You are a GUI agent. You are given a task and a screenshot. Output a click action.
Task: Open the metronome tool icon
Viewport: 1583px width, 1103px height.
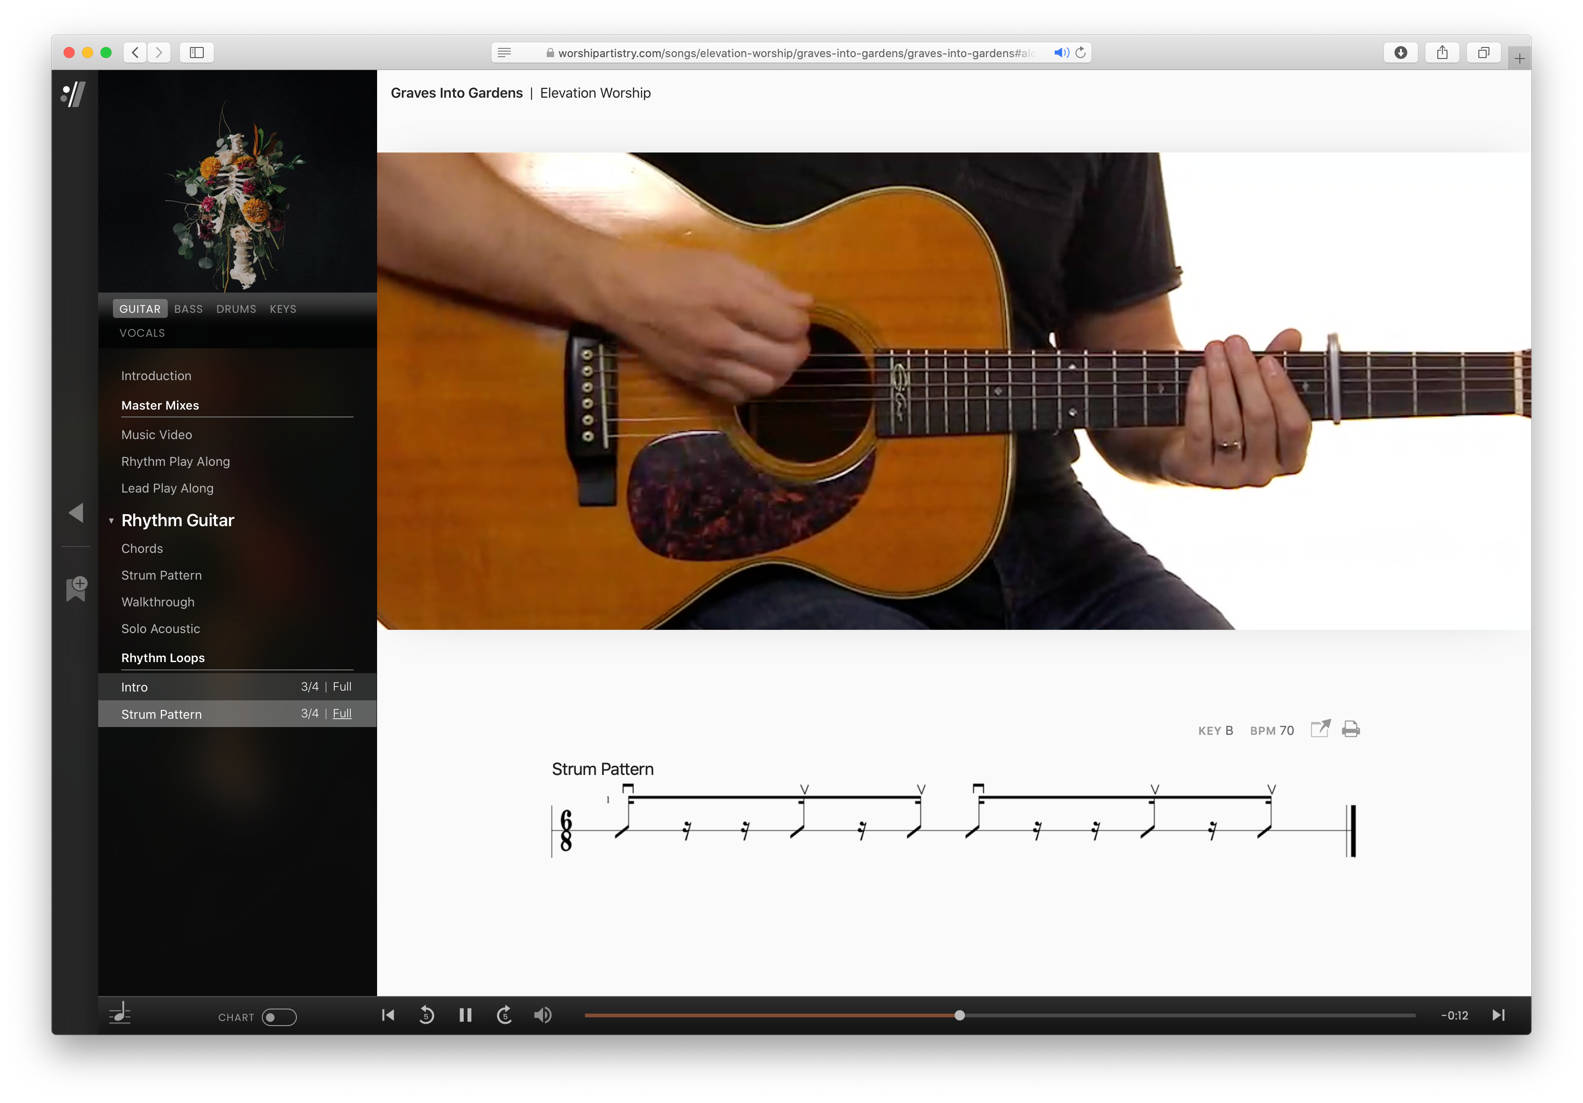pos(120,1014)
